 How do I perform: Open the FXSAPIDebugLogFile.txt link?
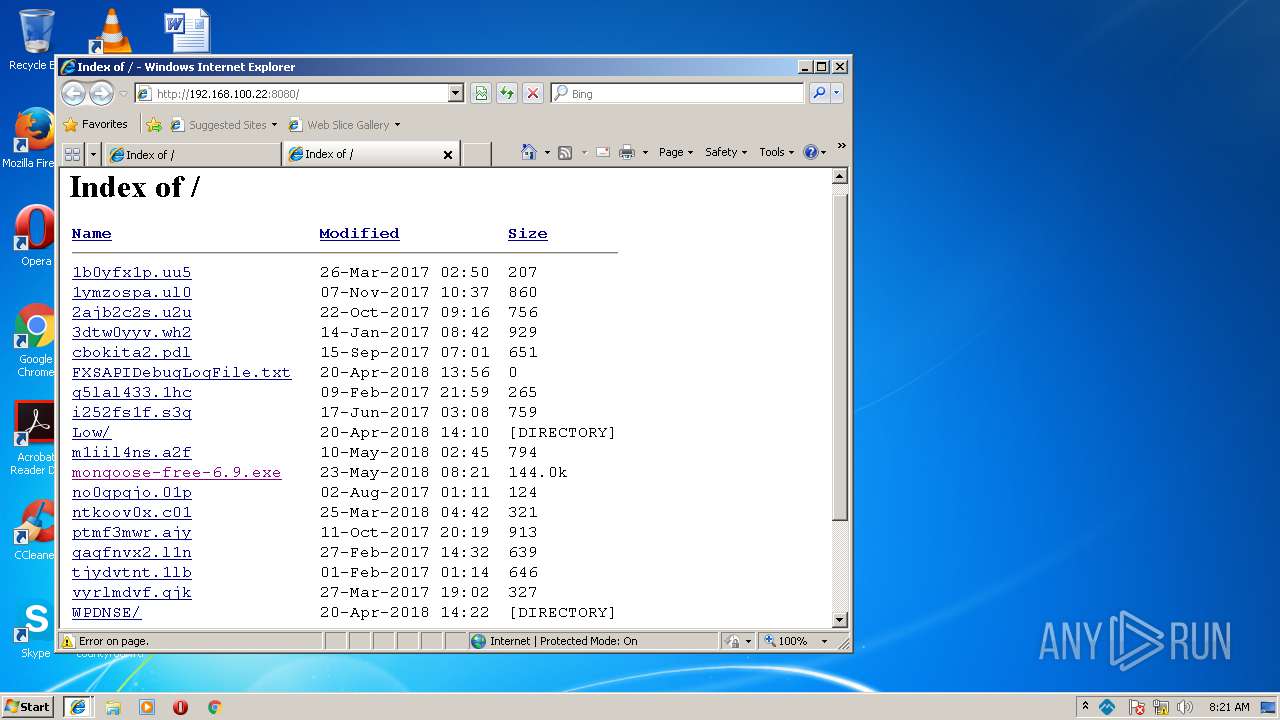point(181,372)
